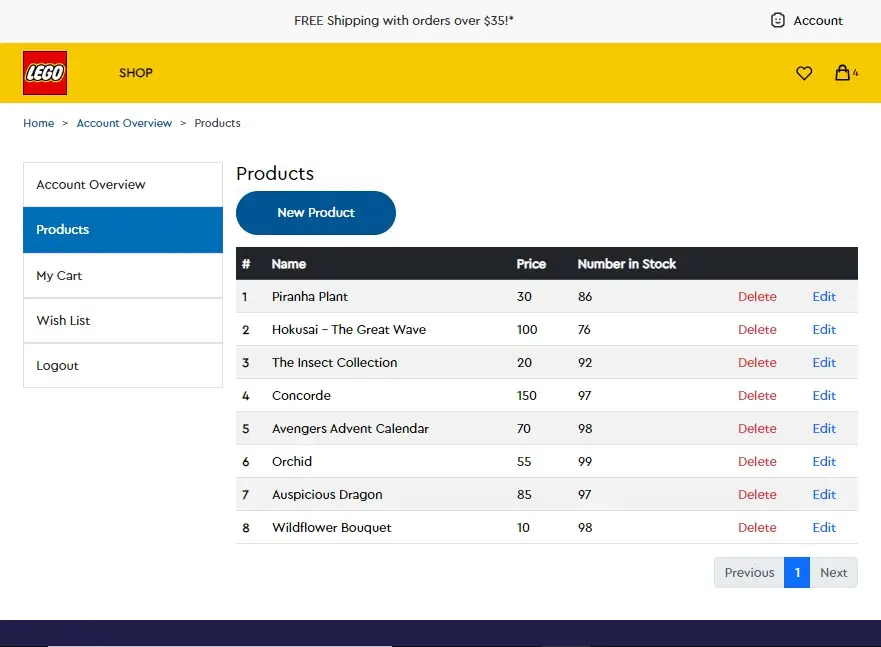This screenshot has width=881, height=647.
Task: Edit the Concorde product
Action: pyautogui.click(x=824, y=396)
